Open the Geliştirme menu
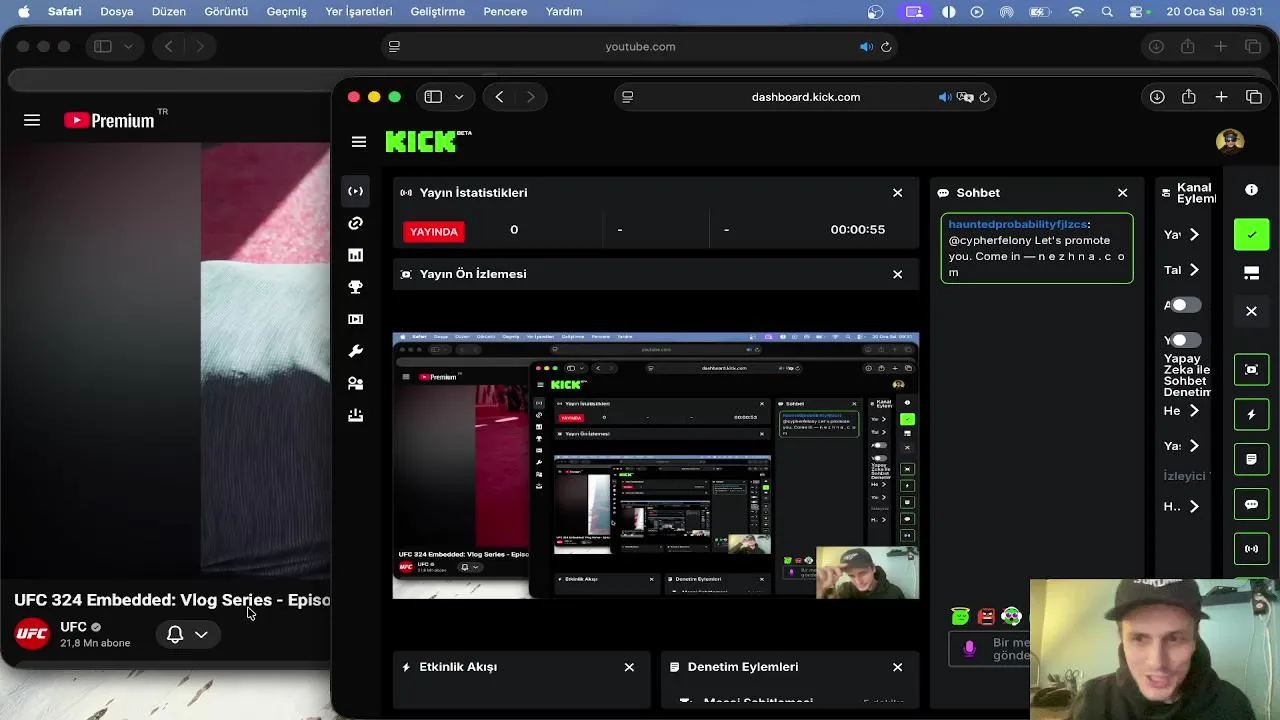Screen dimensions: 1280x720 click(438, 12)
